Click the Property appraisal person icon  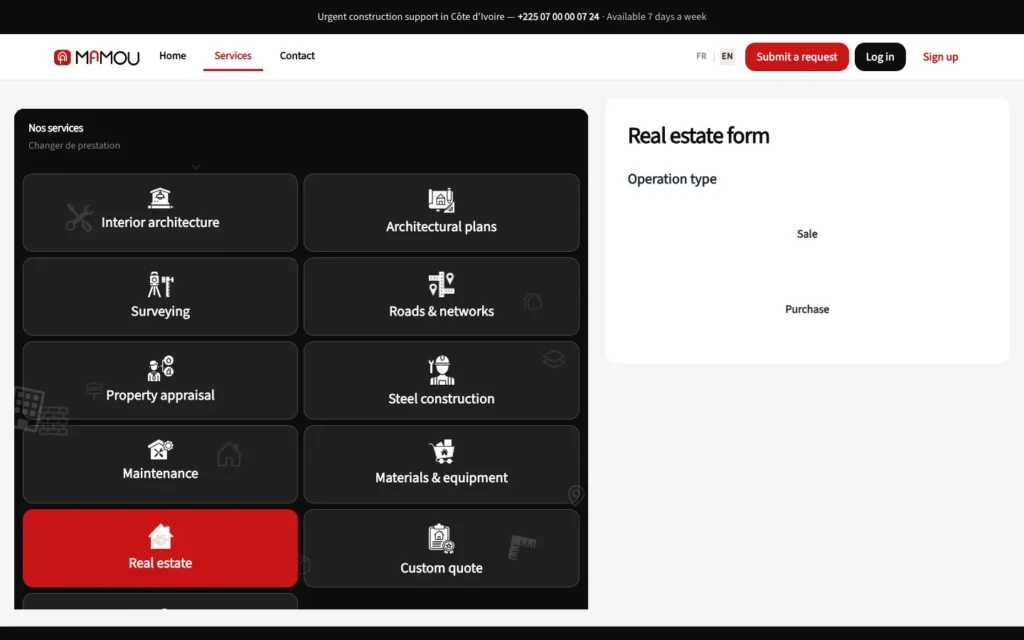161,368
